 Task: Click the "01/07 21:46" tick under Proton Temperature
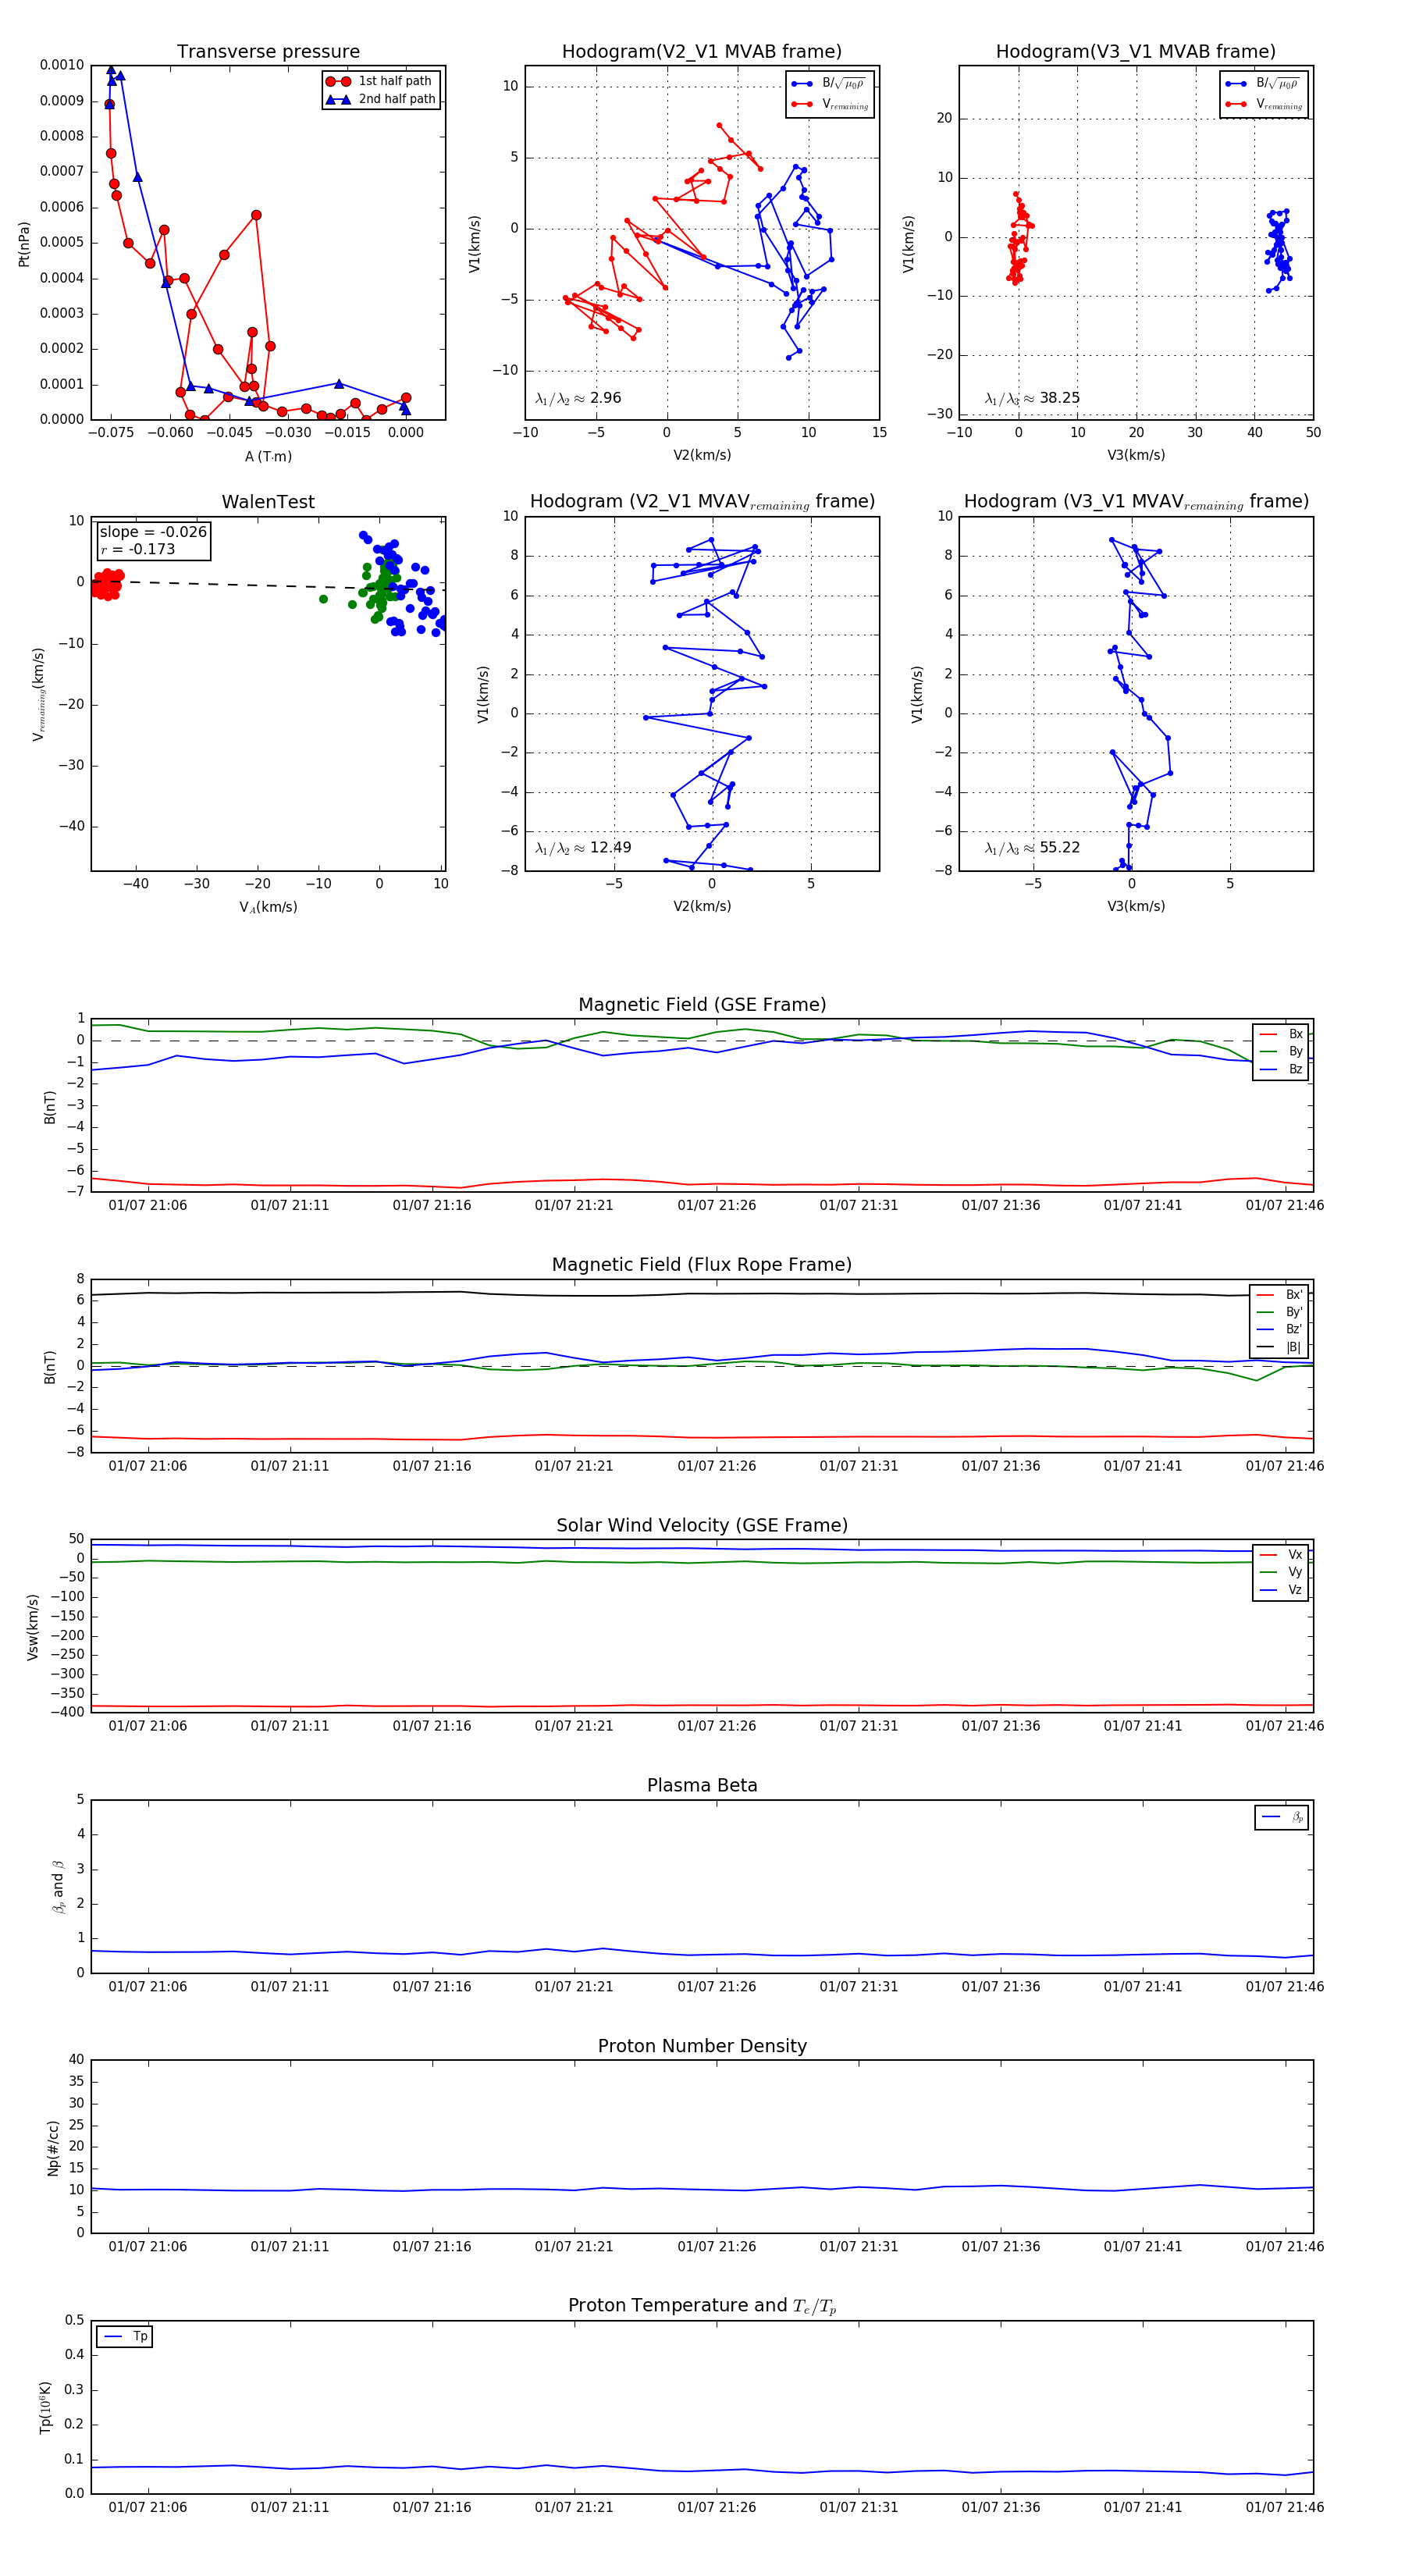[x=1285, y=2507]
